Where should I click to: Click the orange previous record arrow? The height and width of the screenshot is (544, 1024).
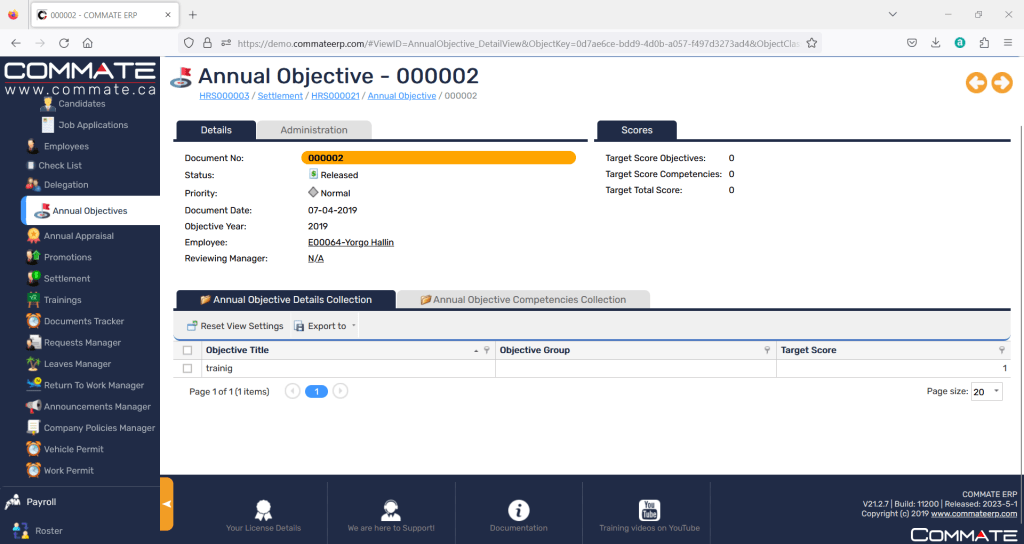tap(976, 83)
